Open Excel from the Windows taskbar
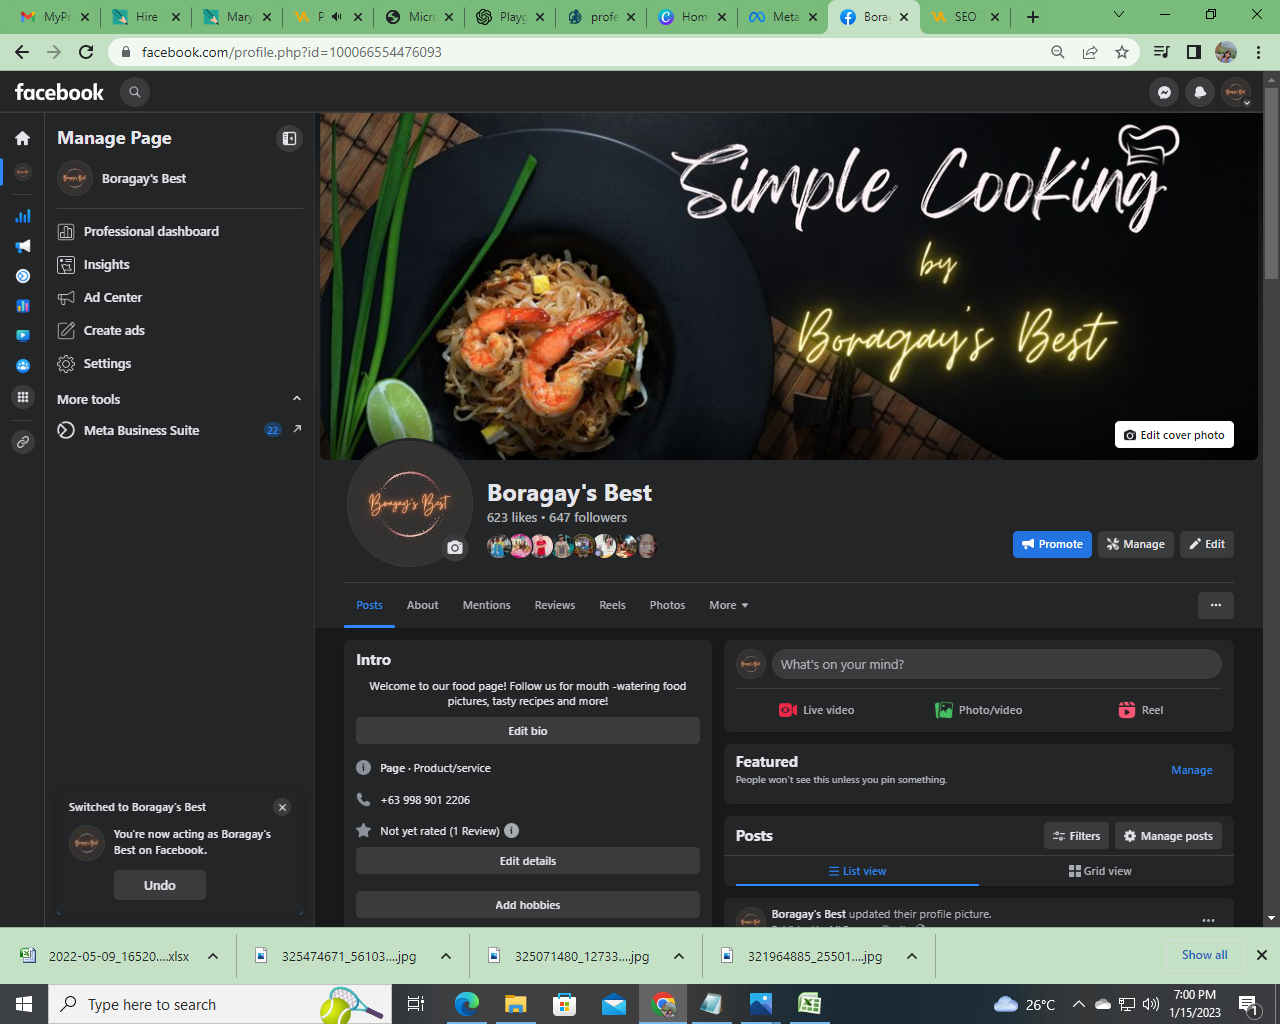This screenshot has width=1280, height=1024. 809,1004
